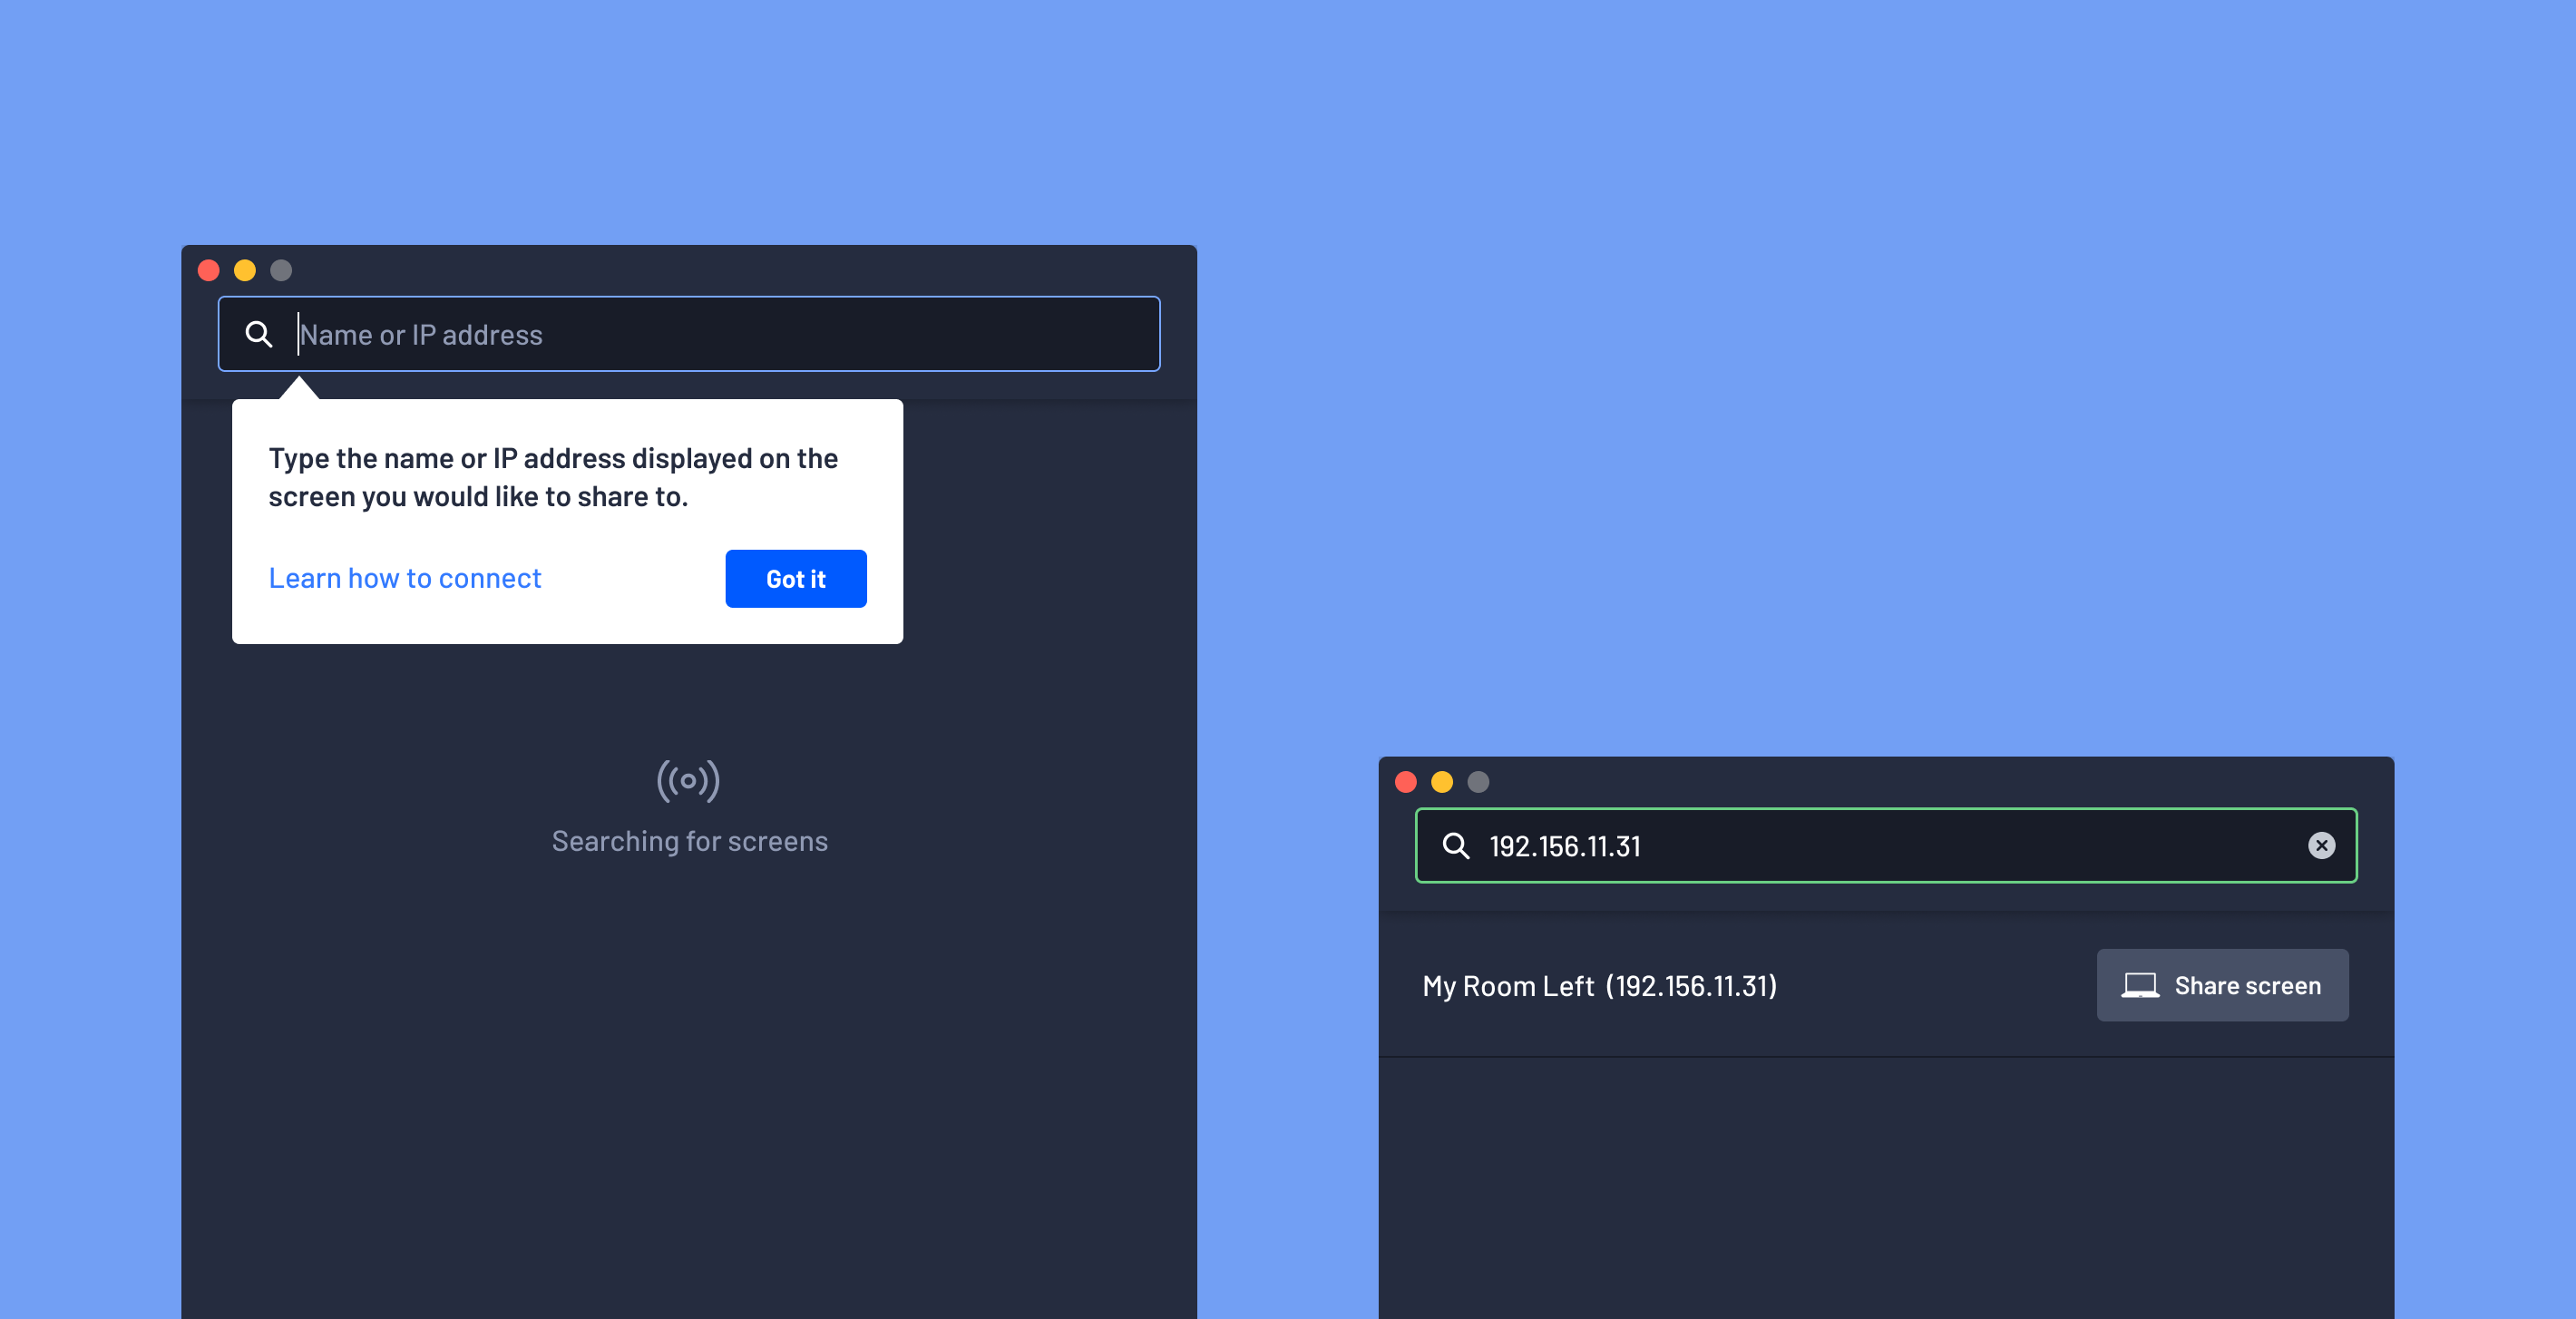2576x1319 pixels.
Task: Click IP address text in search result row
Action: (1700, 984)
